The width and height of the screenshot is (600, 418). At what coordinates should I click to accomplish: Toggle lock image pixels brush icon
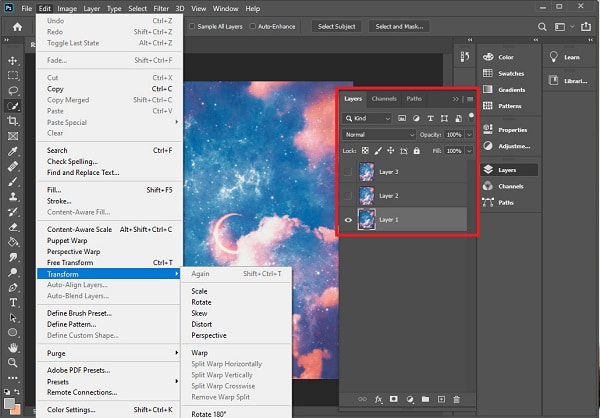click(378, 151)
